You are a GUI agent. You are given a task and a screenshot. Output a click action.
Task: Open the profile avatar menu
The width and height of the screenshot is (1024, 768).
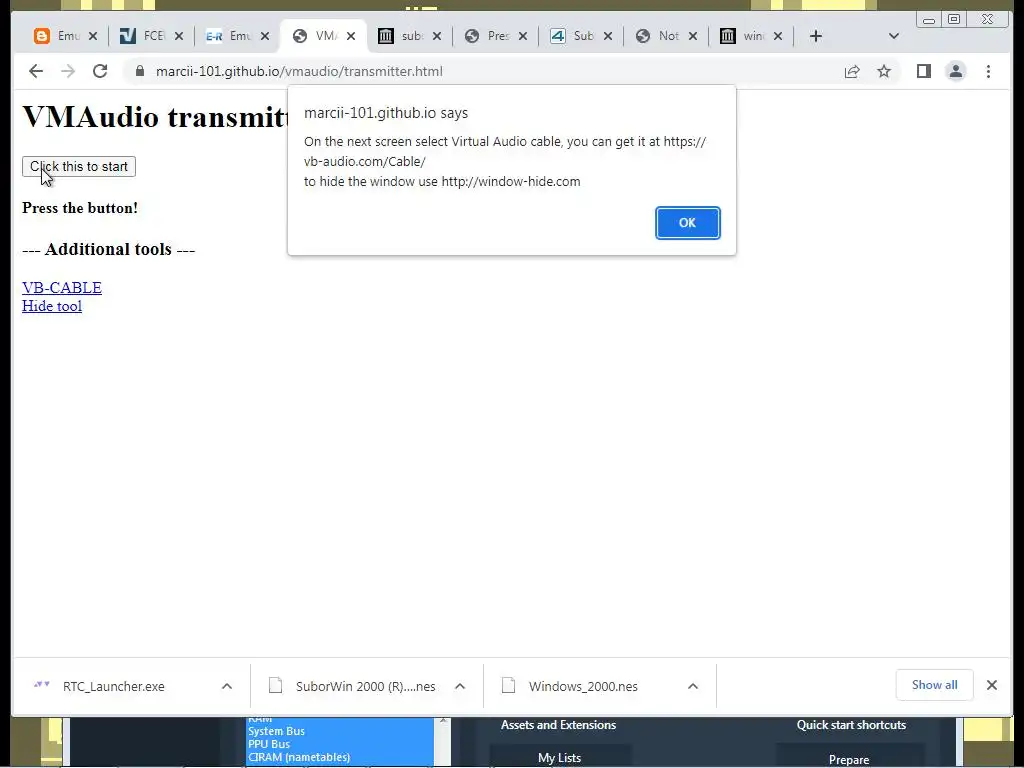click(955, 71)
